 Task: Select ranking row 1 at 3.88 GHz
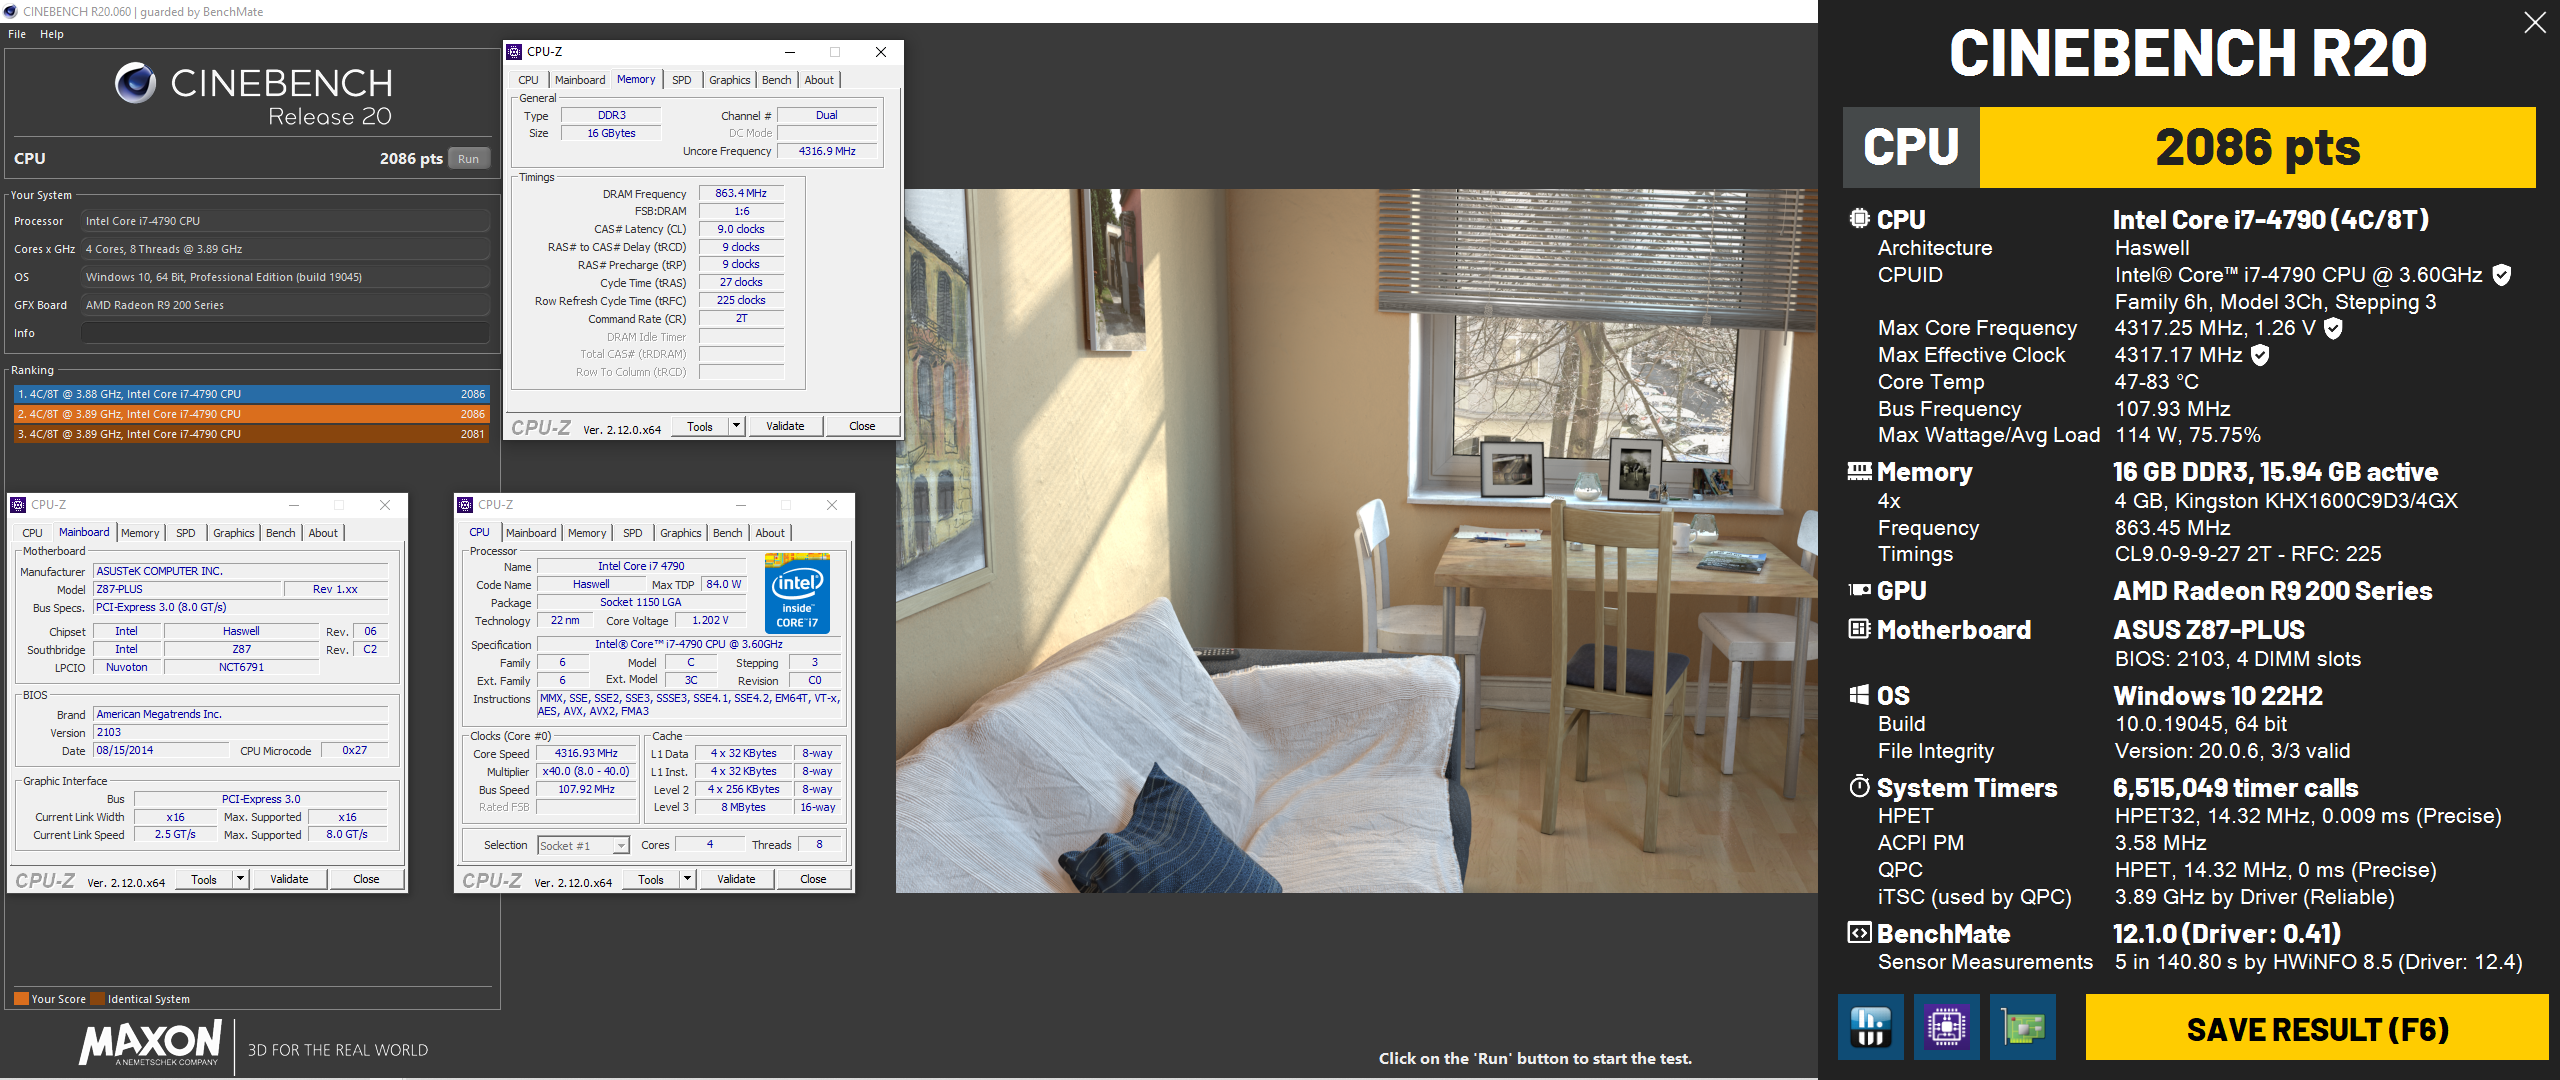point(251,394)
